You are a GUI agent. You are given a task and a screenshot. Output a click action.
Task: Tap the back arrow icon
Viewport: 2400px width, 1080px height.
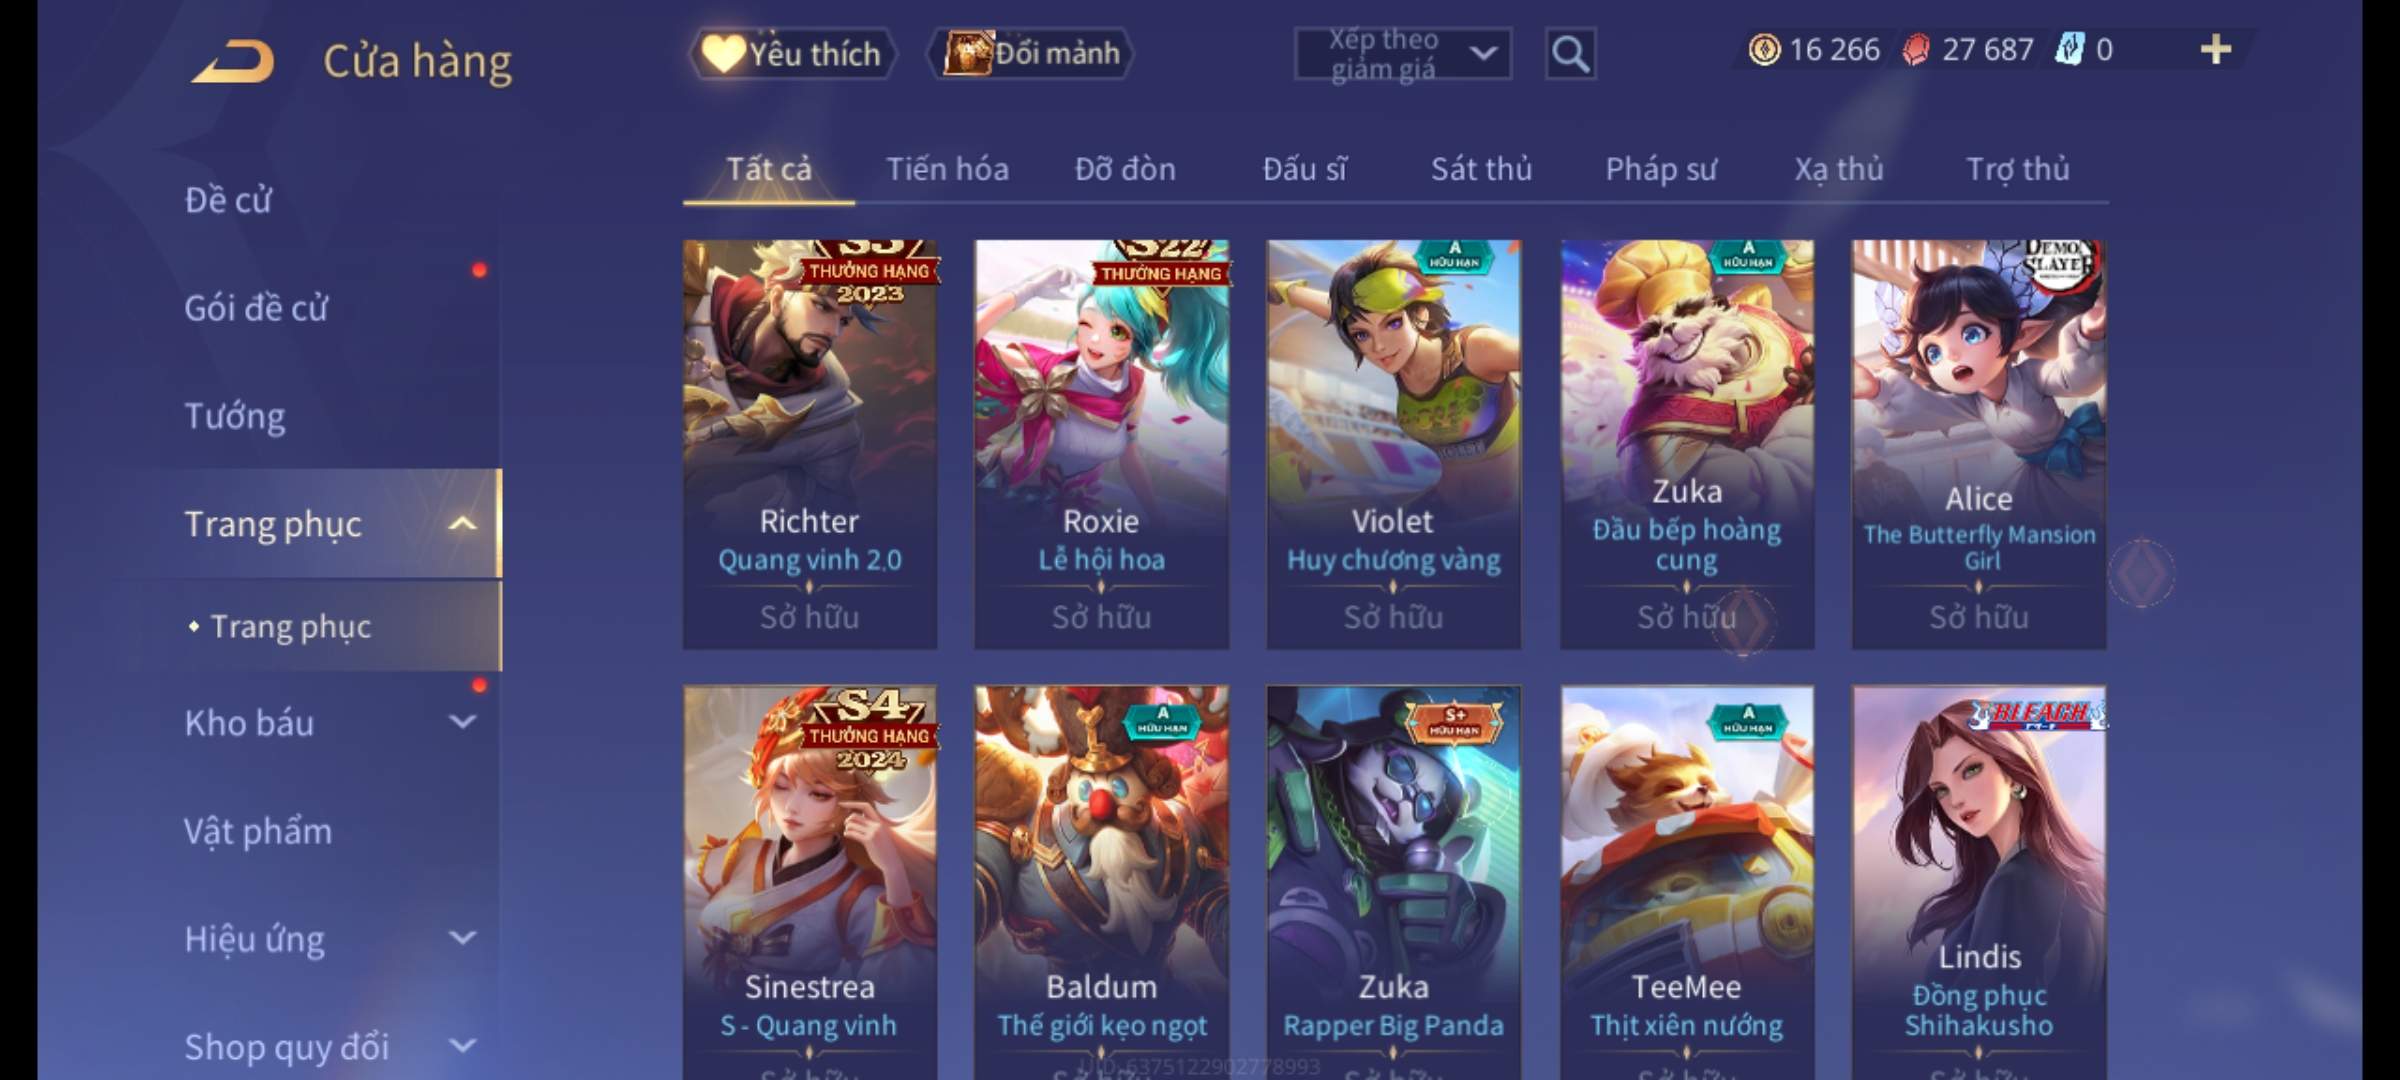coord(234,61)
